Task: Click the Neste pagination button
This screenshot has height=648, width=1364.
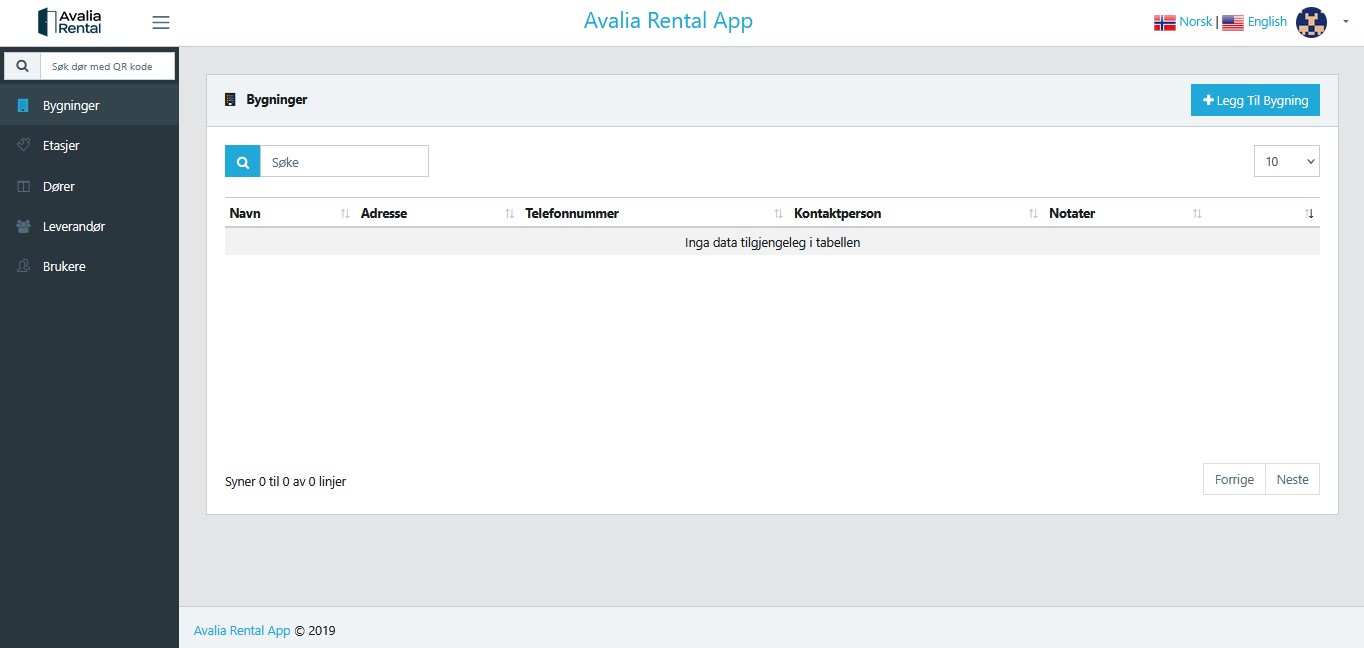Action: click(1292, 479)
